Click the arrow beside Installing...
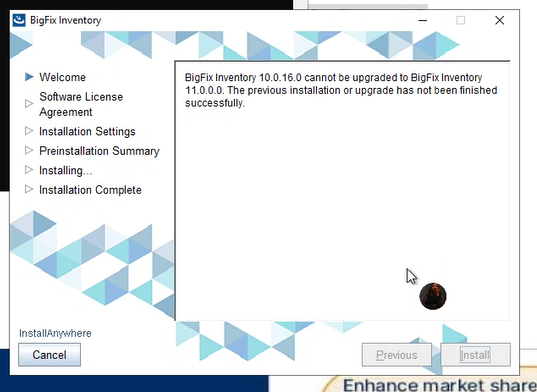537x392 pixels. click(x=29, y=170)
